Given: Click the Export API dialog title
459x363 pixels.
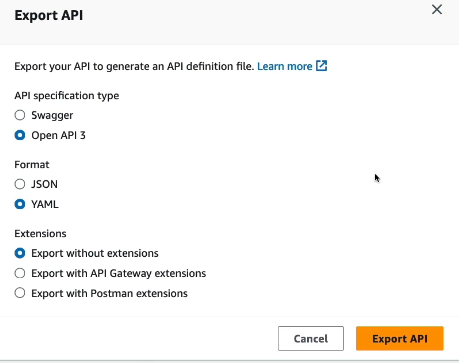Looking at the screenshot, I should 49,16.
